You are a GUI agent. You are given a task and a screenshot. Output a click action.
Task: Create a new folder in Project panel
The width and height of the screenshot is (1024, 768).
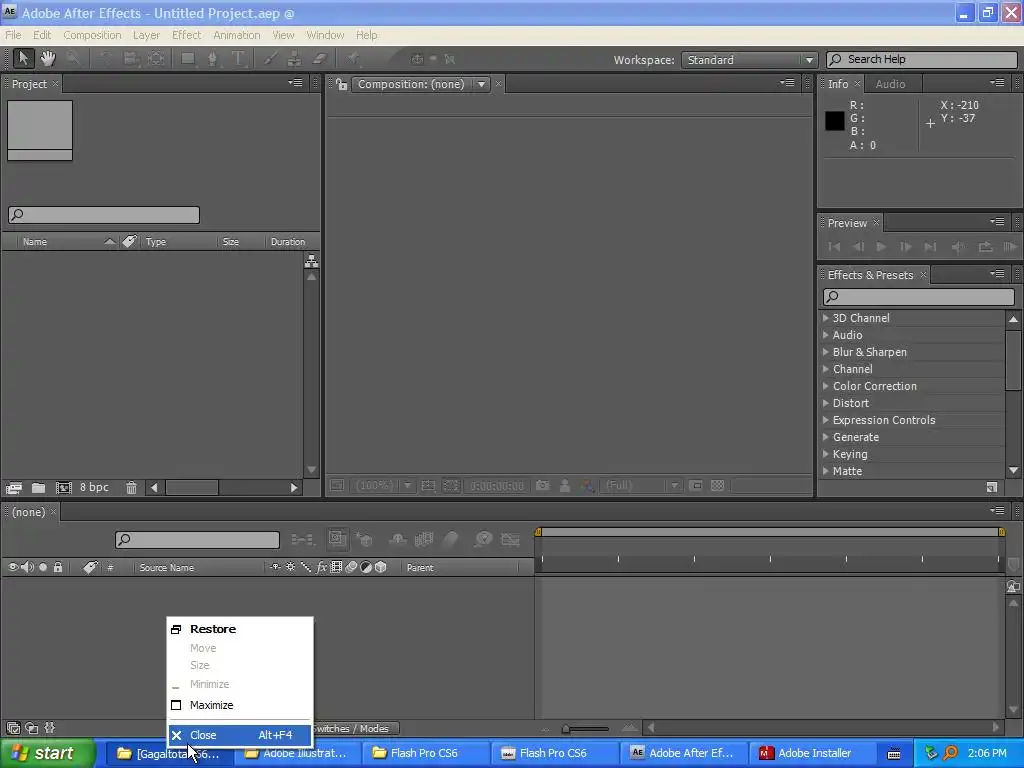coord(39,488)
